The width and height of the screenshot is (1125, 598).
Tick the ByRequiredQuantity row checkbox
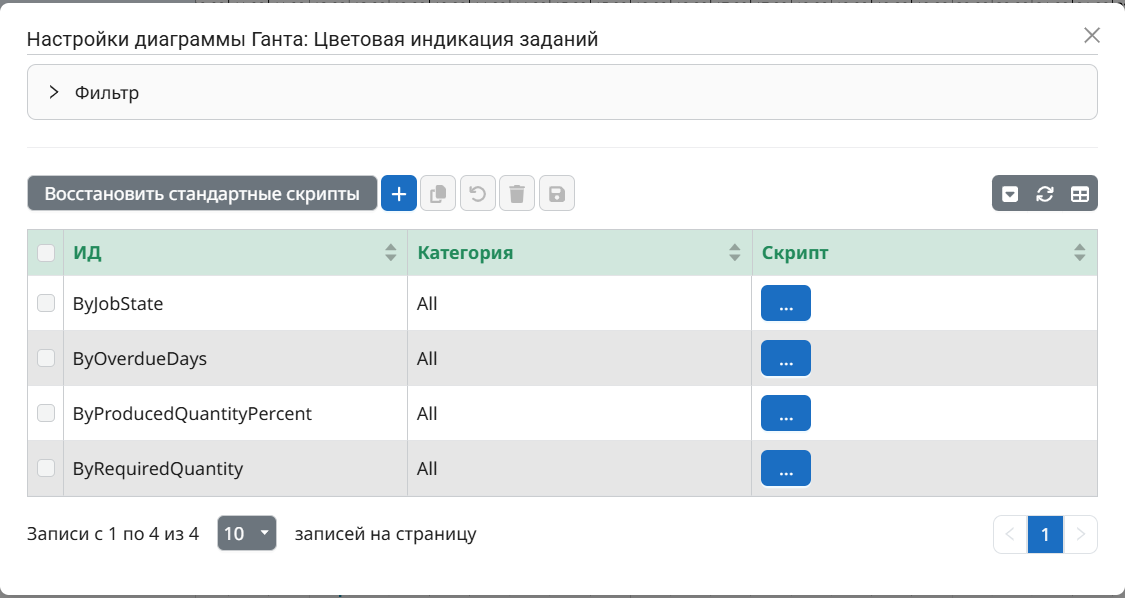[x=46, y=468]
